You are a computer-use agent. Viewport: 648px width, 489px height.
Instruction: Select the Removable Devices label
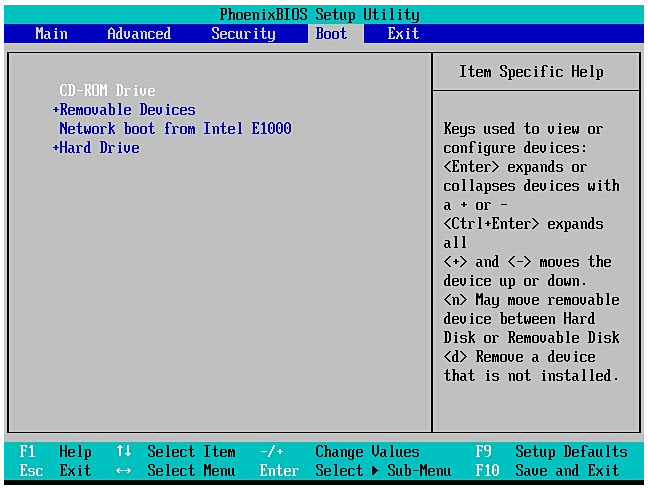pyautogui.click(x=127, y=110)
